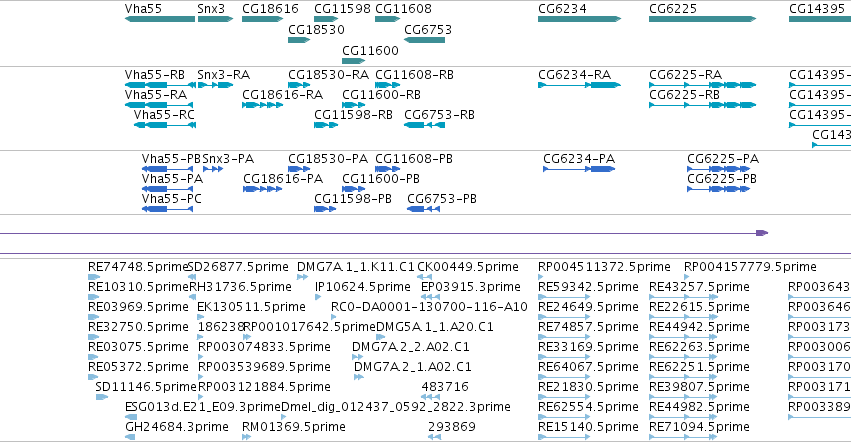851x442 pixels.
Task: Select the CG6225 gene label
Action: (673, 9)
